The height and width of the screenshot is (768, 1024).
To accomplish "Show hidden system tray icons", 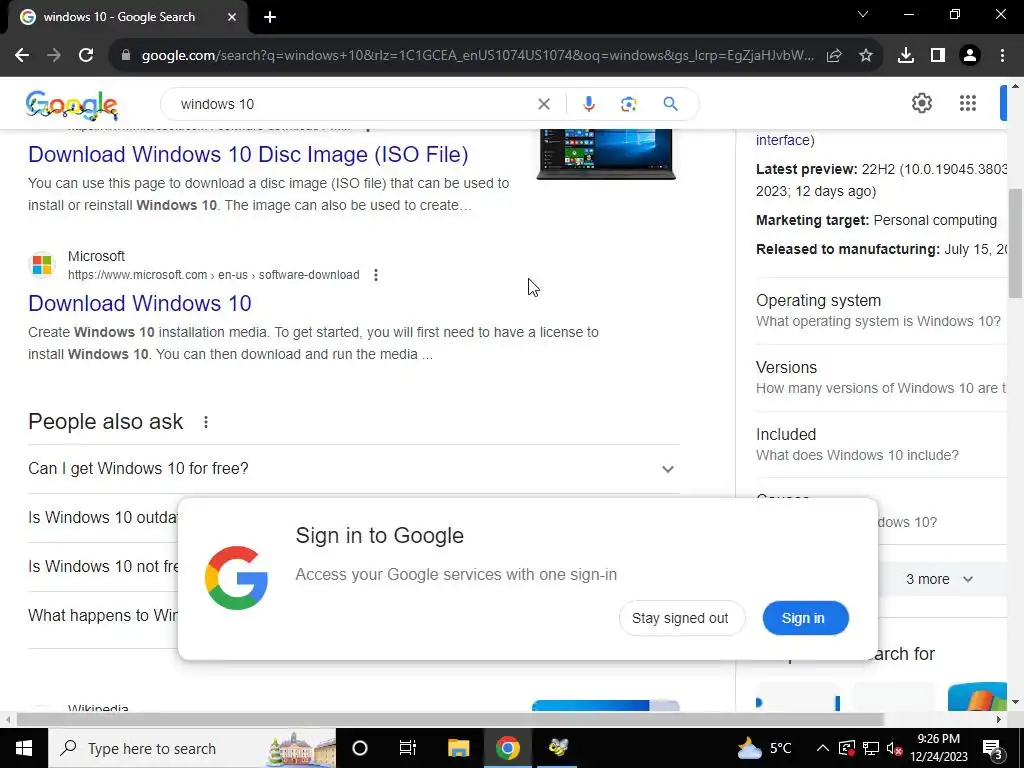I will (x=823, y=748).
